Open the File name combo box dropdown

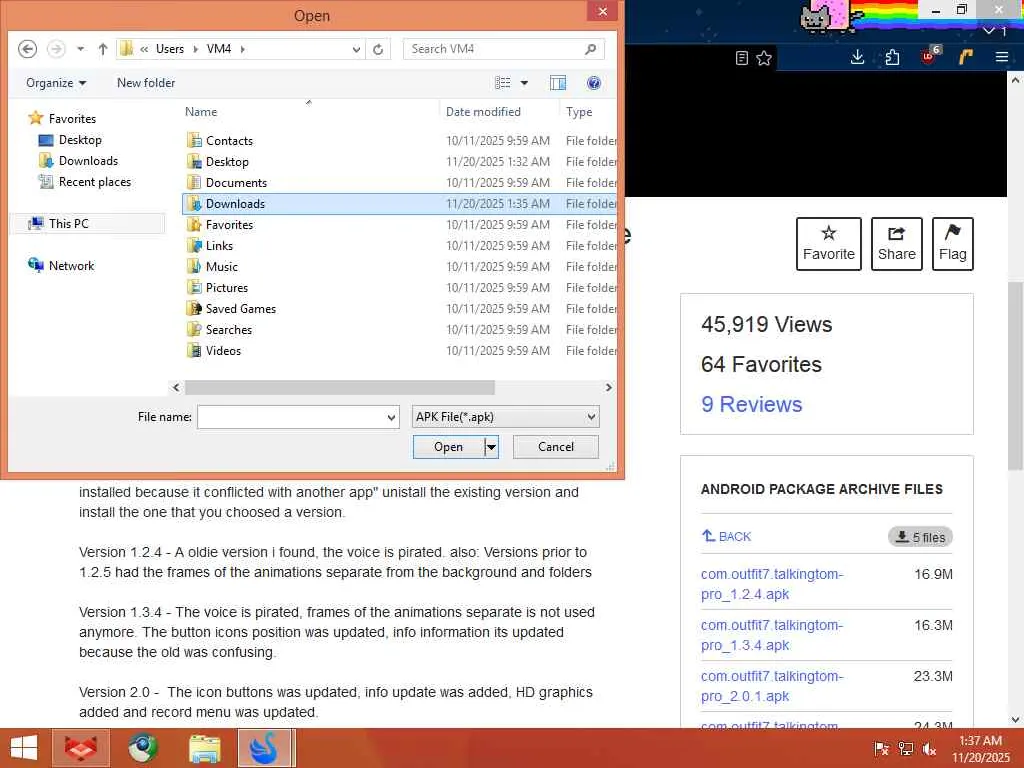[391, 417]
